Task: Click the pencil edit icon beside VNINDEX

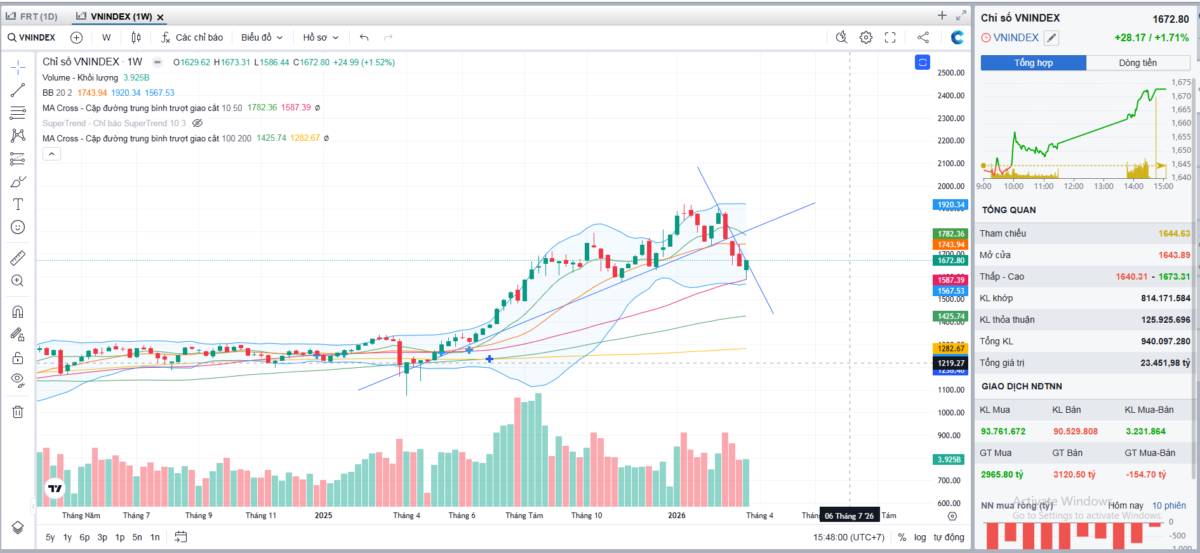Action: pyautogui.click(x=1051, y=38)
